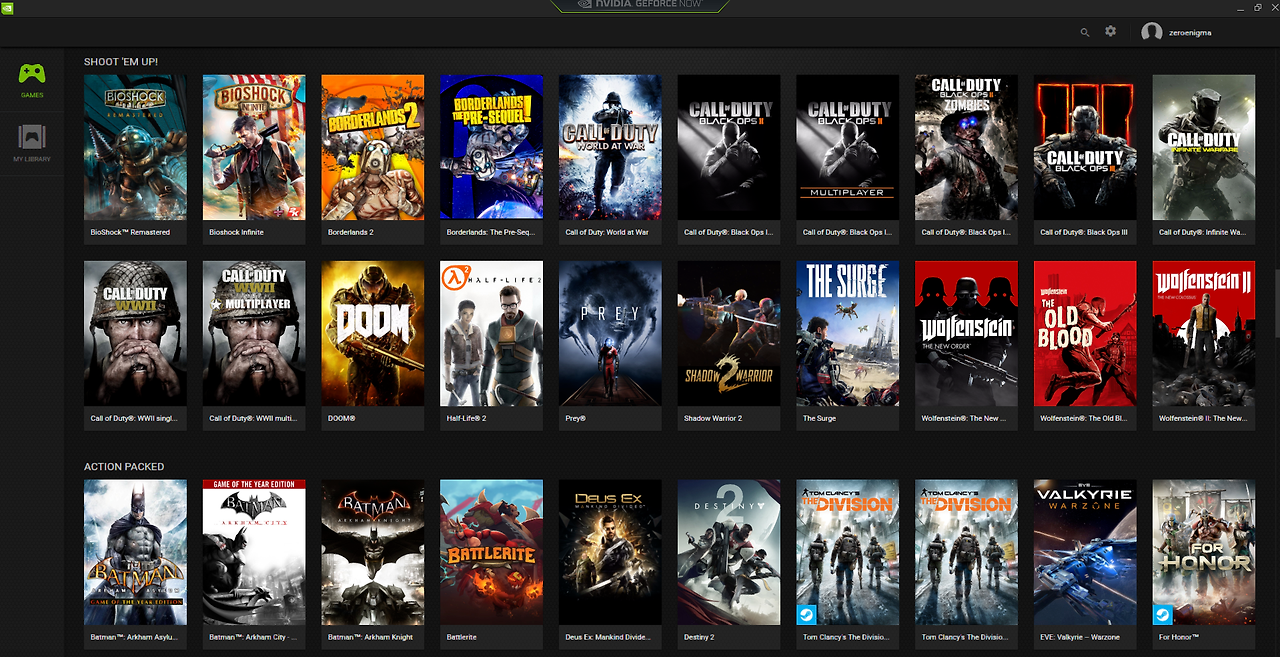Select EVE: Valkyrie – Warzone
The height and width of the screenshot is (657, 1280).
[1085, 552]
